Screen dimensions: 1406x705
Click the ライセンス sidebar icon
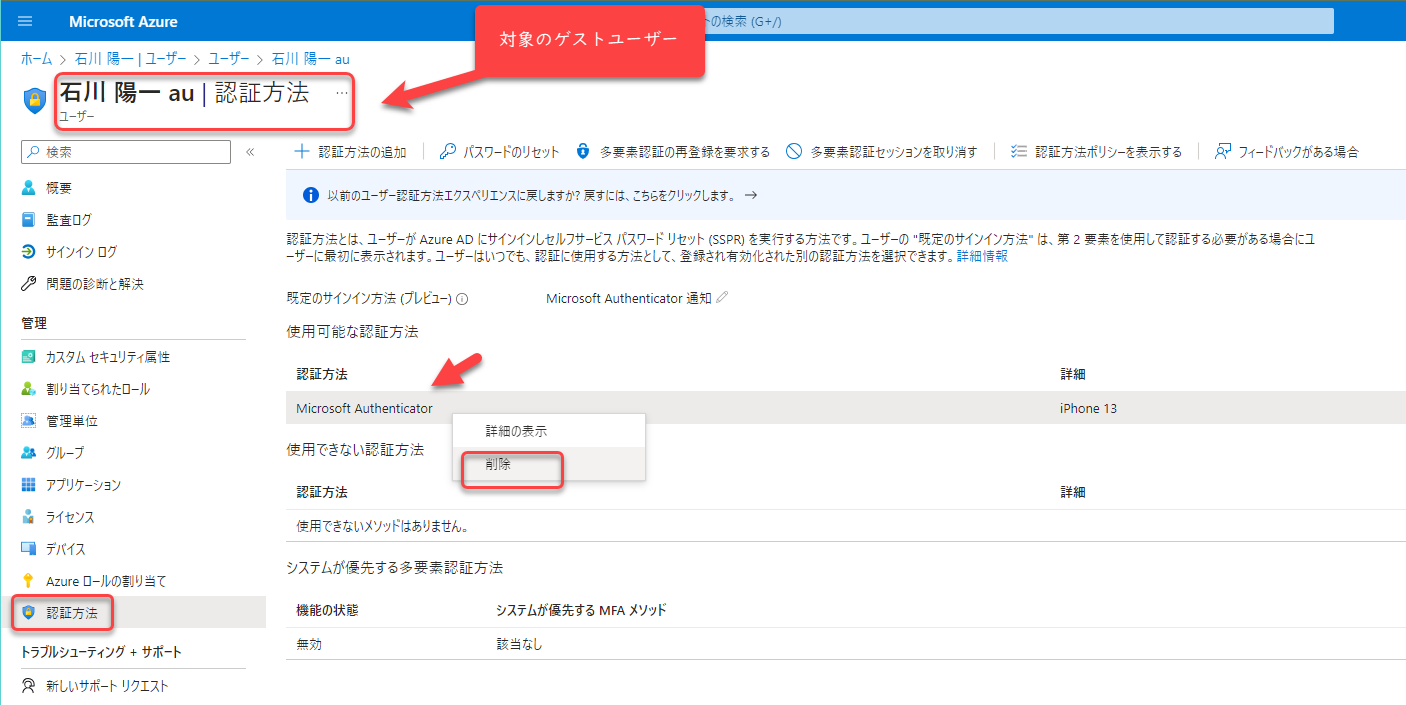click(x=29, y=516)
